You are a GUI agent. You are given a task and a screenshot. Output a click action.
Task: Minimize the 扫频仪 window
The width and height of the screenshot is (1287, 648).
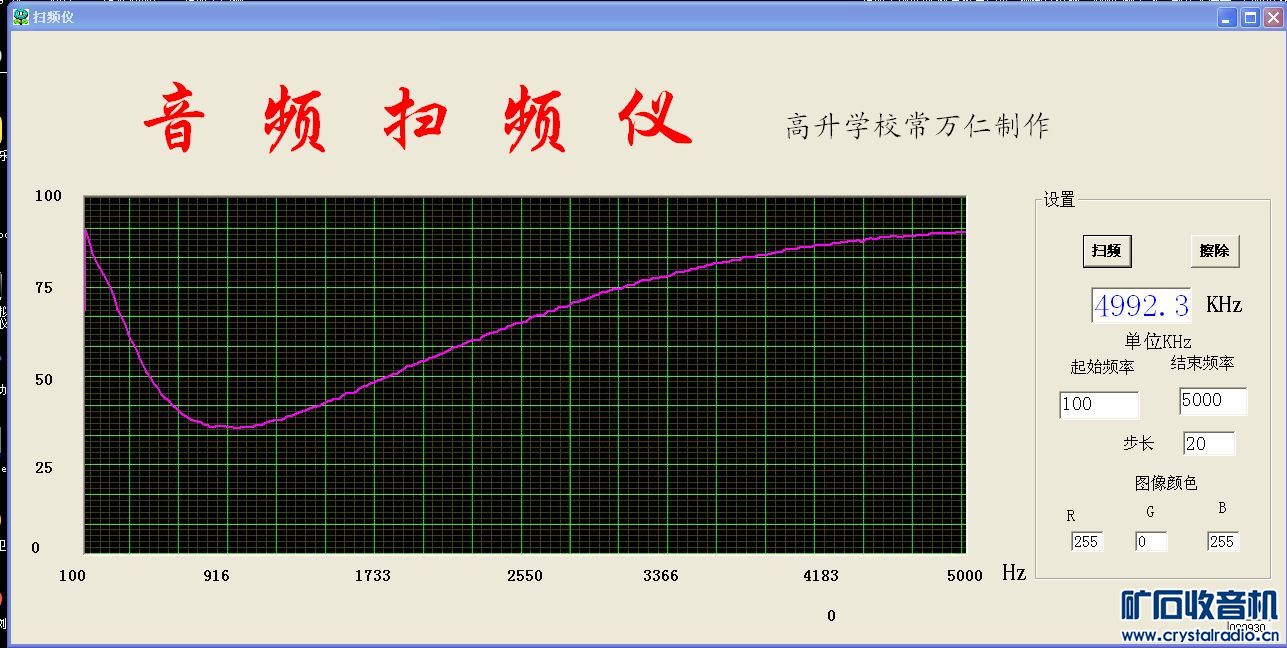[x=1227, y=17]
